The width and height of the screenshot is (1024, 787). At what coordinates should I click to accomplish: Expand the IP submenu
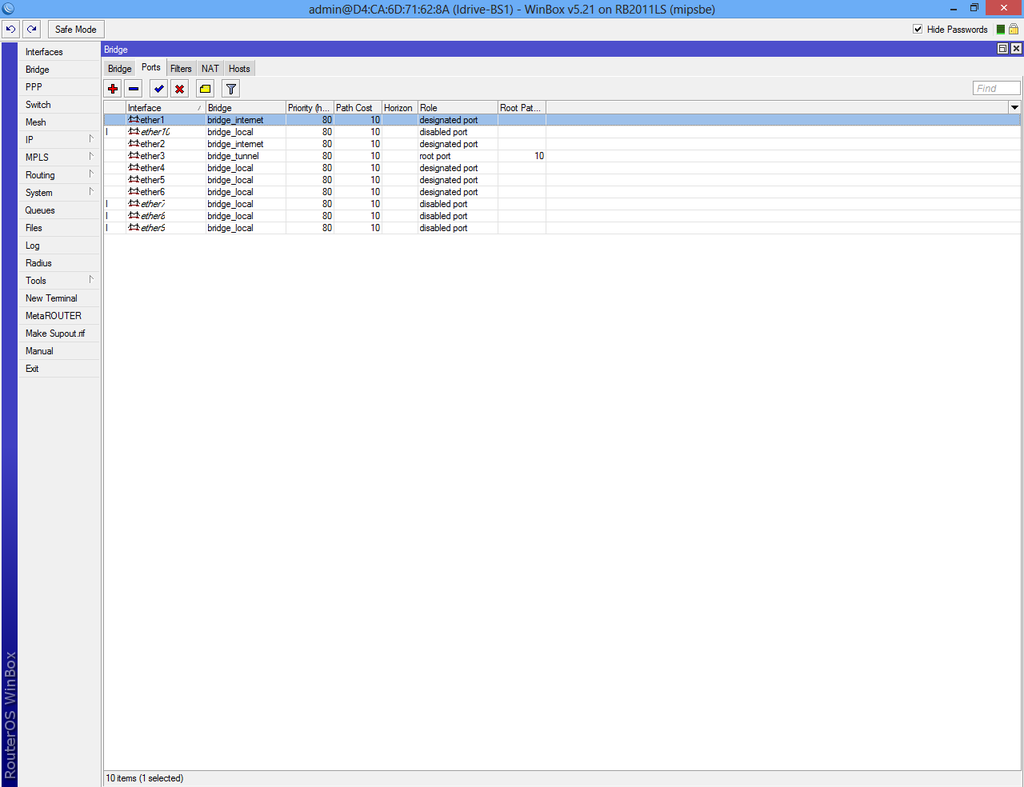click(59, 140)
